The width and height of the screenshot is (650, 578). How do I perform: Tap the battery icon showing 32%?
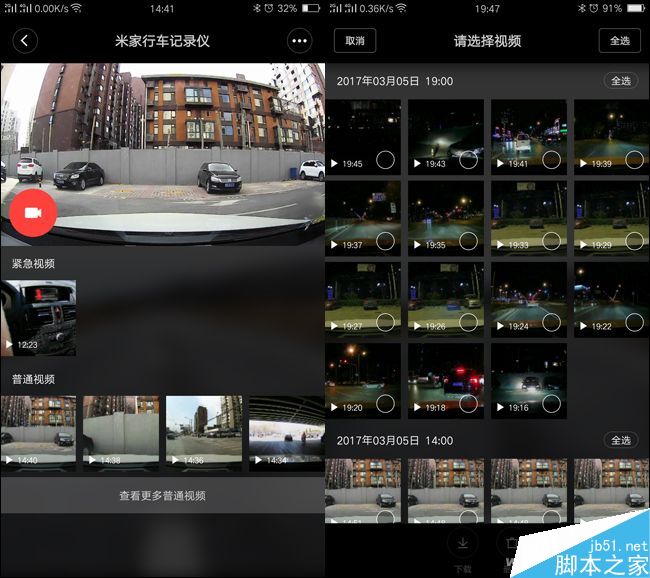[x=310, y=8]
